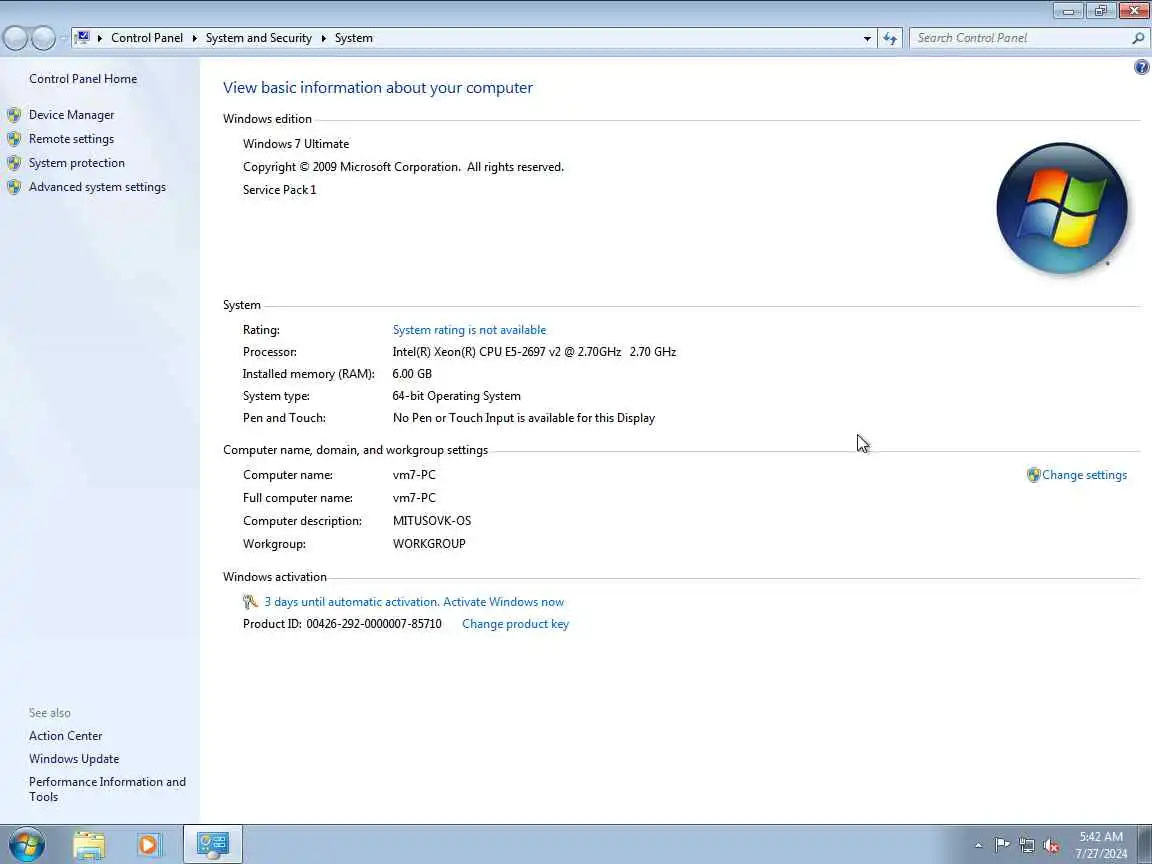Minimize the System window
Viewport: 1152px width, 864px height.
(x=1068, y=10)
